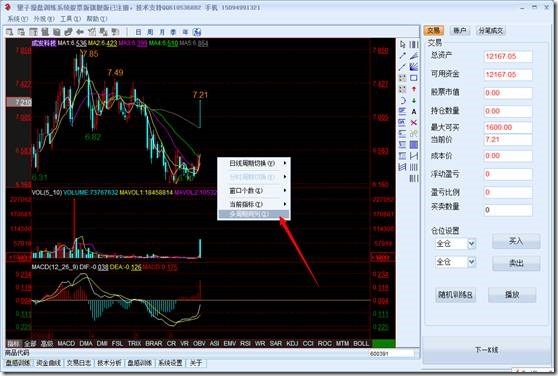Open the 帮助 menu
Viewport: 558px width, 376px height.
96,19
